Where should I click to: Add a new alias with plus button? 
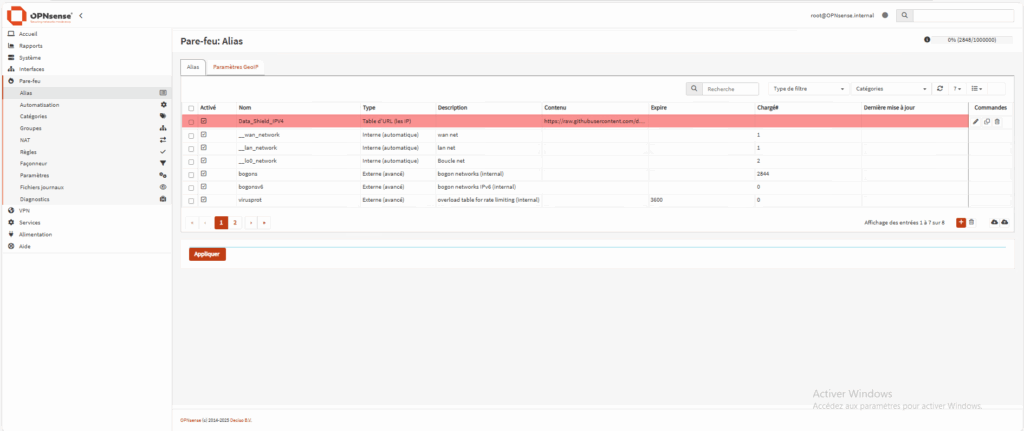(961, 222)
